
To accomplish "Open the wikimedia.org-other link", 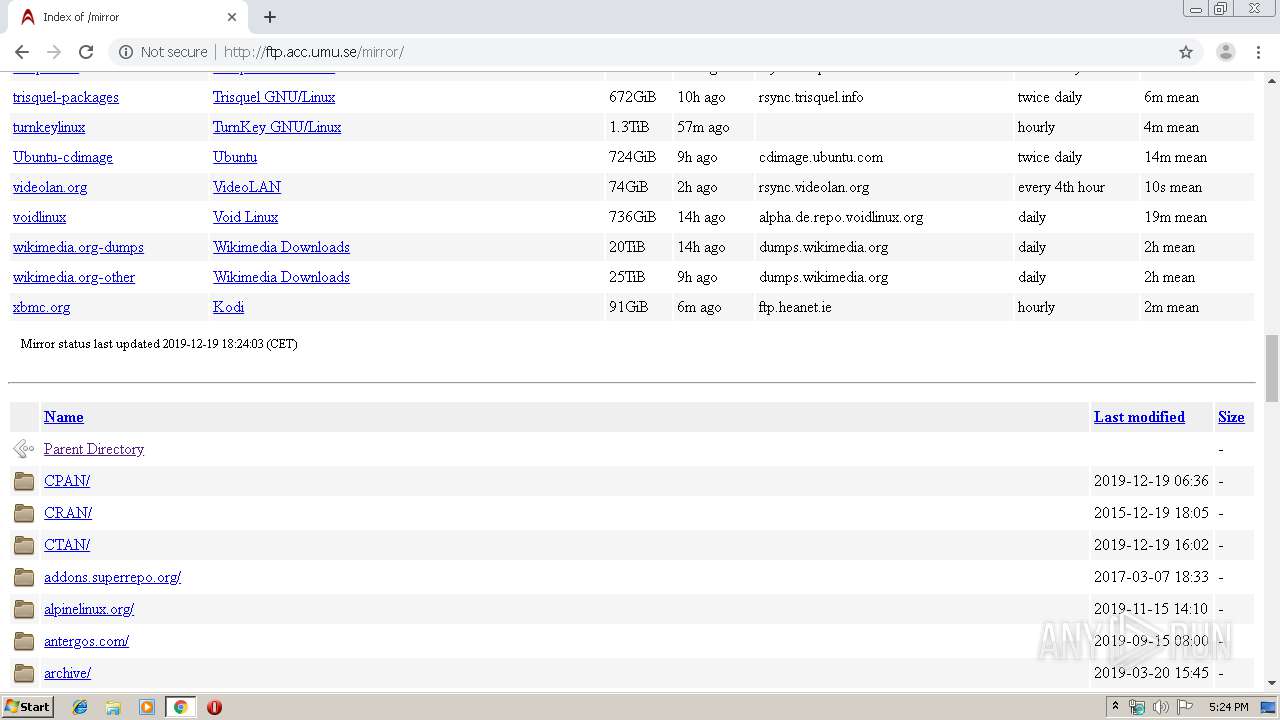I will [73, 277].
